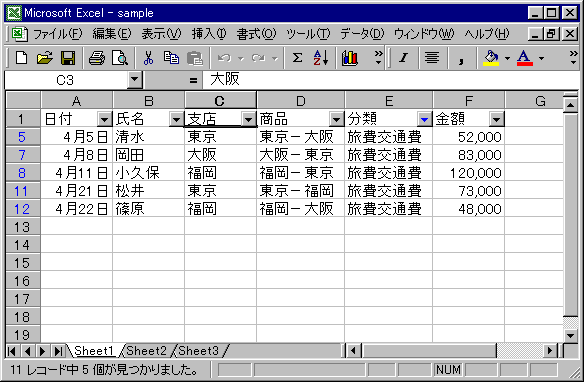
Task: Switch to the Sheet3 tab
Action: point(199,351)
